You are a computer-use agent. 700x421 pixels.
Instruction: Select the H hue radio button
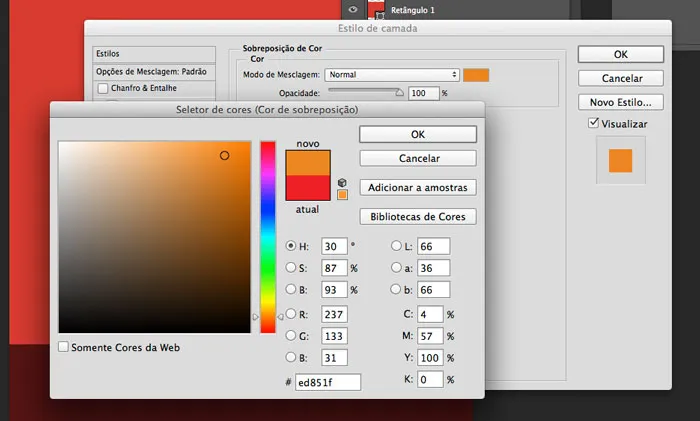[x=291, y=246]
